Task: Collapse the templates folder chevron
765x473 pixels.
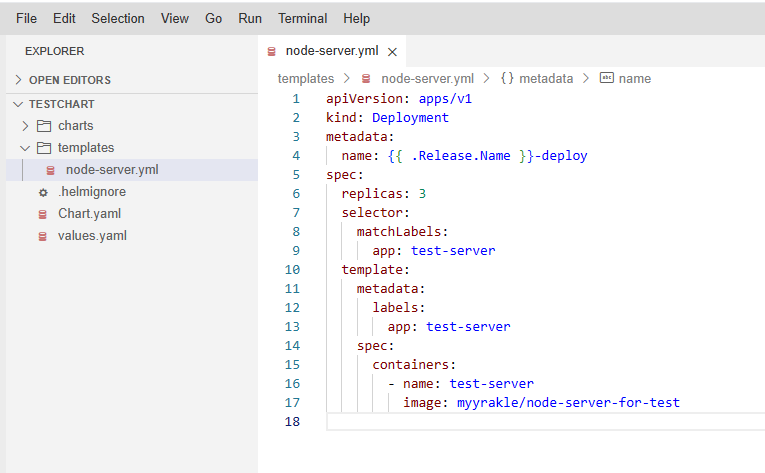Action: click(x=26, y=148)
